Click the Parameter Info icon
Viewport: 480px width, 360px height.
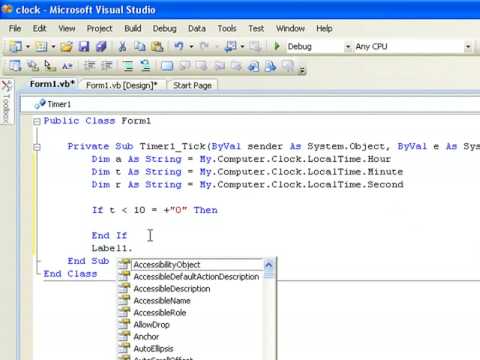click(33, 66)
